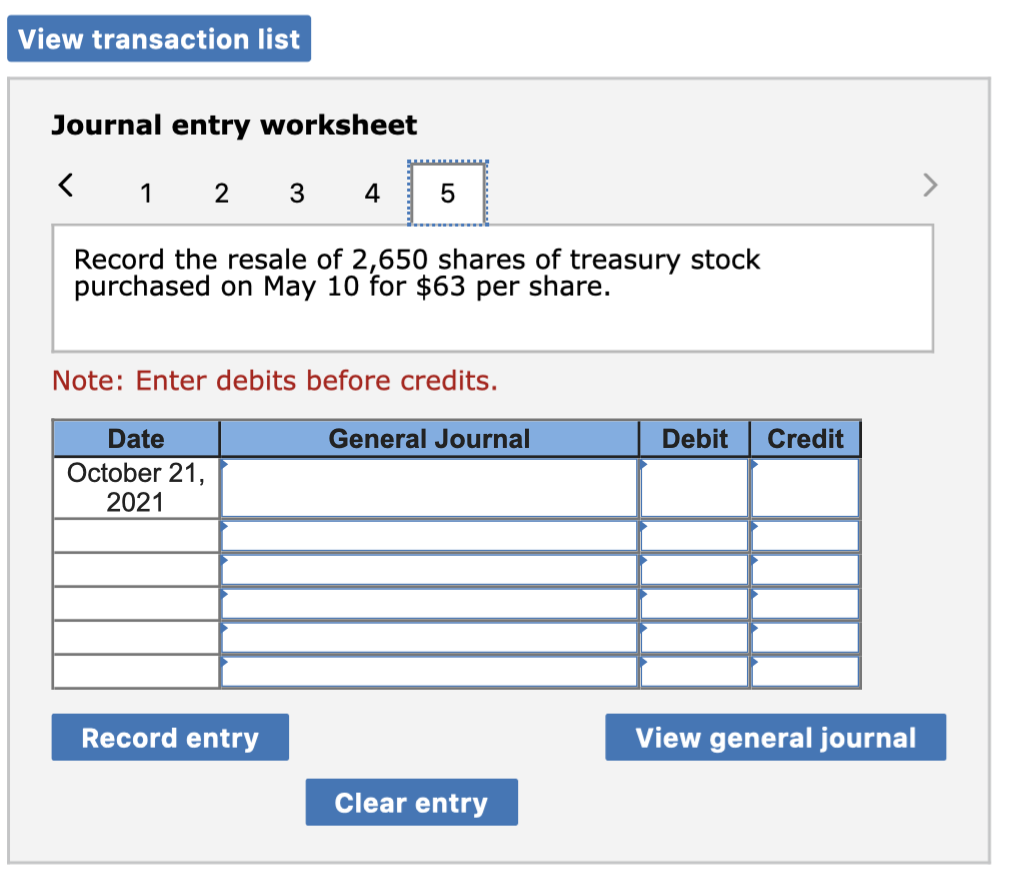This screenshot has width=1012, height=874.
Task: Click the left navigation chevron arrow
Action: coord(65,184)
